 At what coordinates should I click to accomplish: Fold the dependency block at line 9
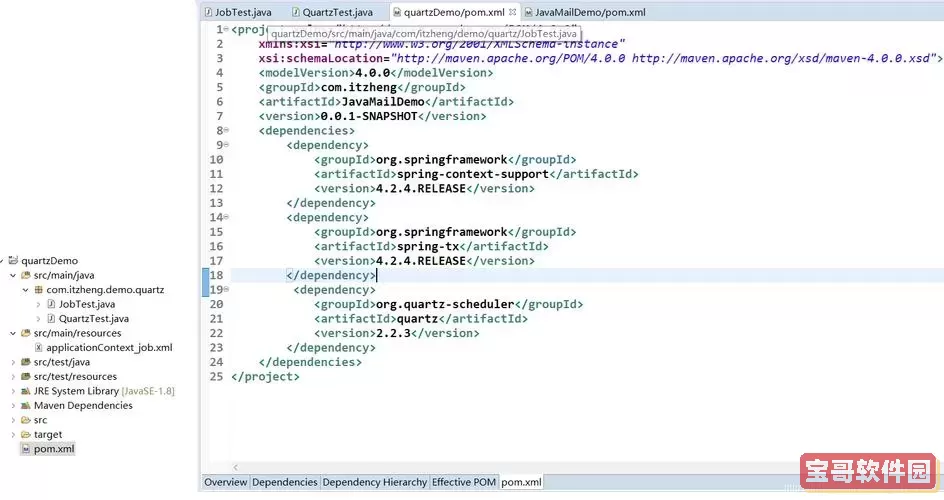pos(226,144)
